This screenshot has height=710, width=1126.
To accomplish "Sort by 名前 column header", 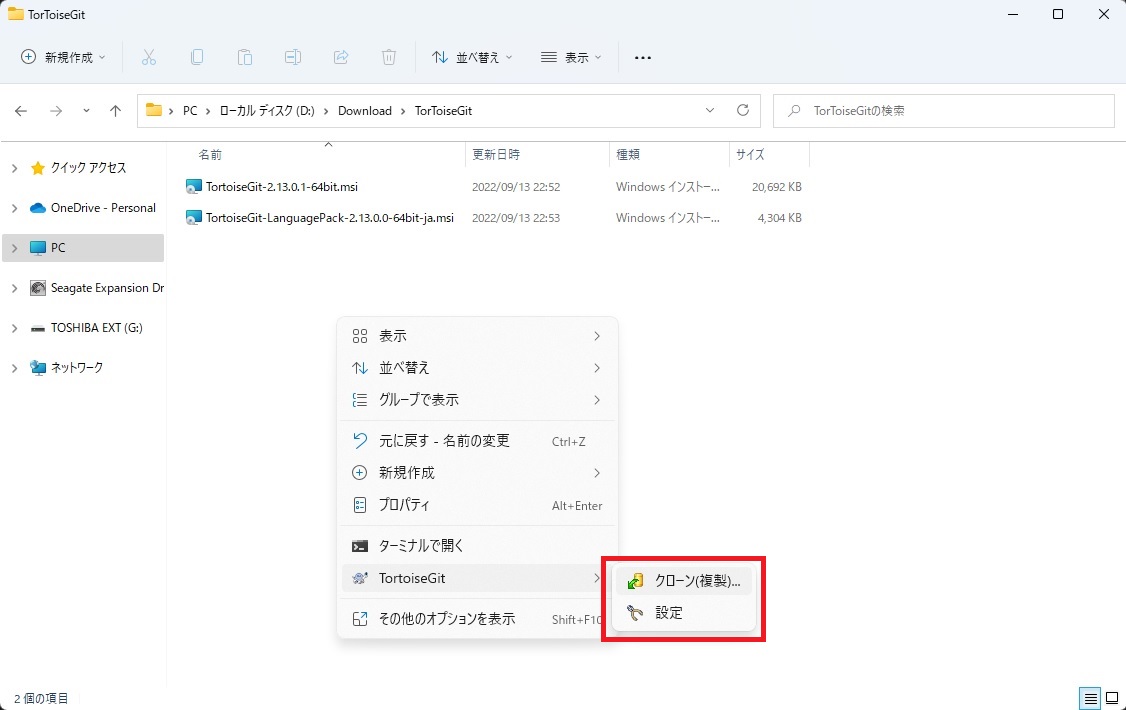I will [210, 154].
